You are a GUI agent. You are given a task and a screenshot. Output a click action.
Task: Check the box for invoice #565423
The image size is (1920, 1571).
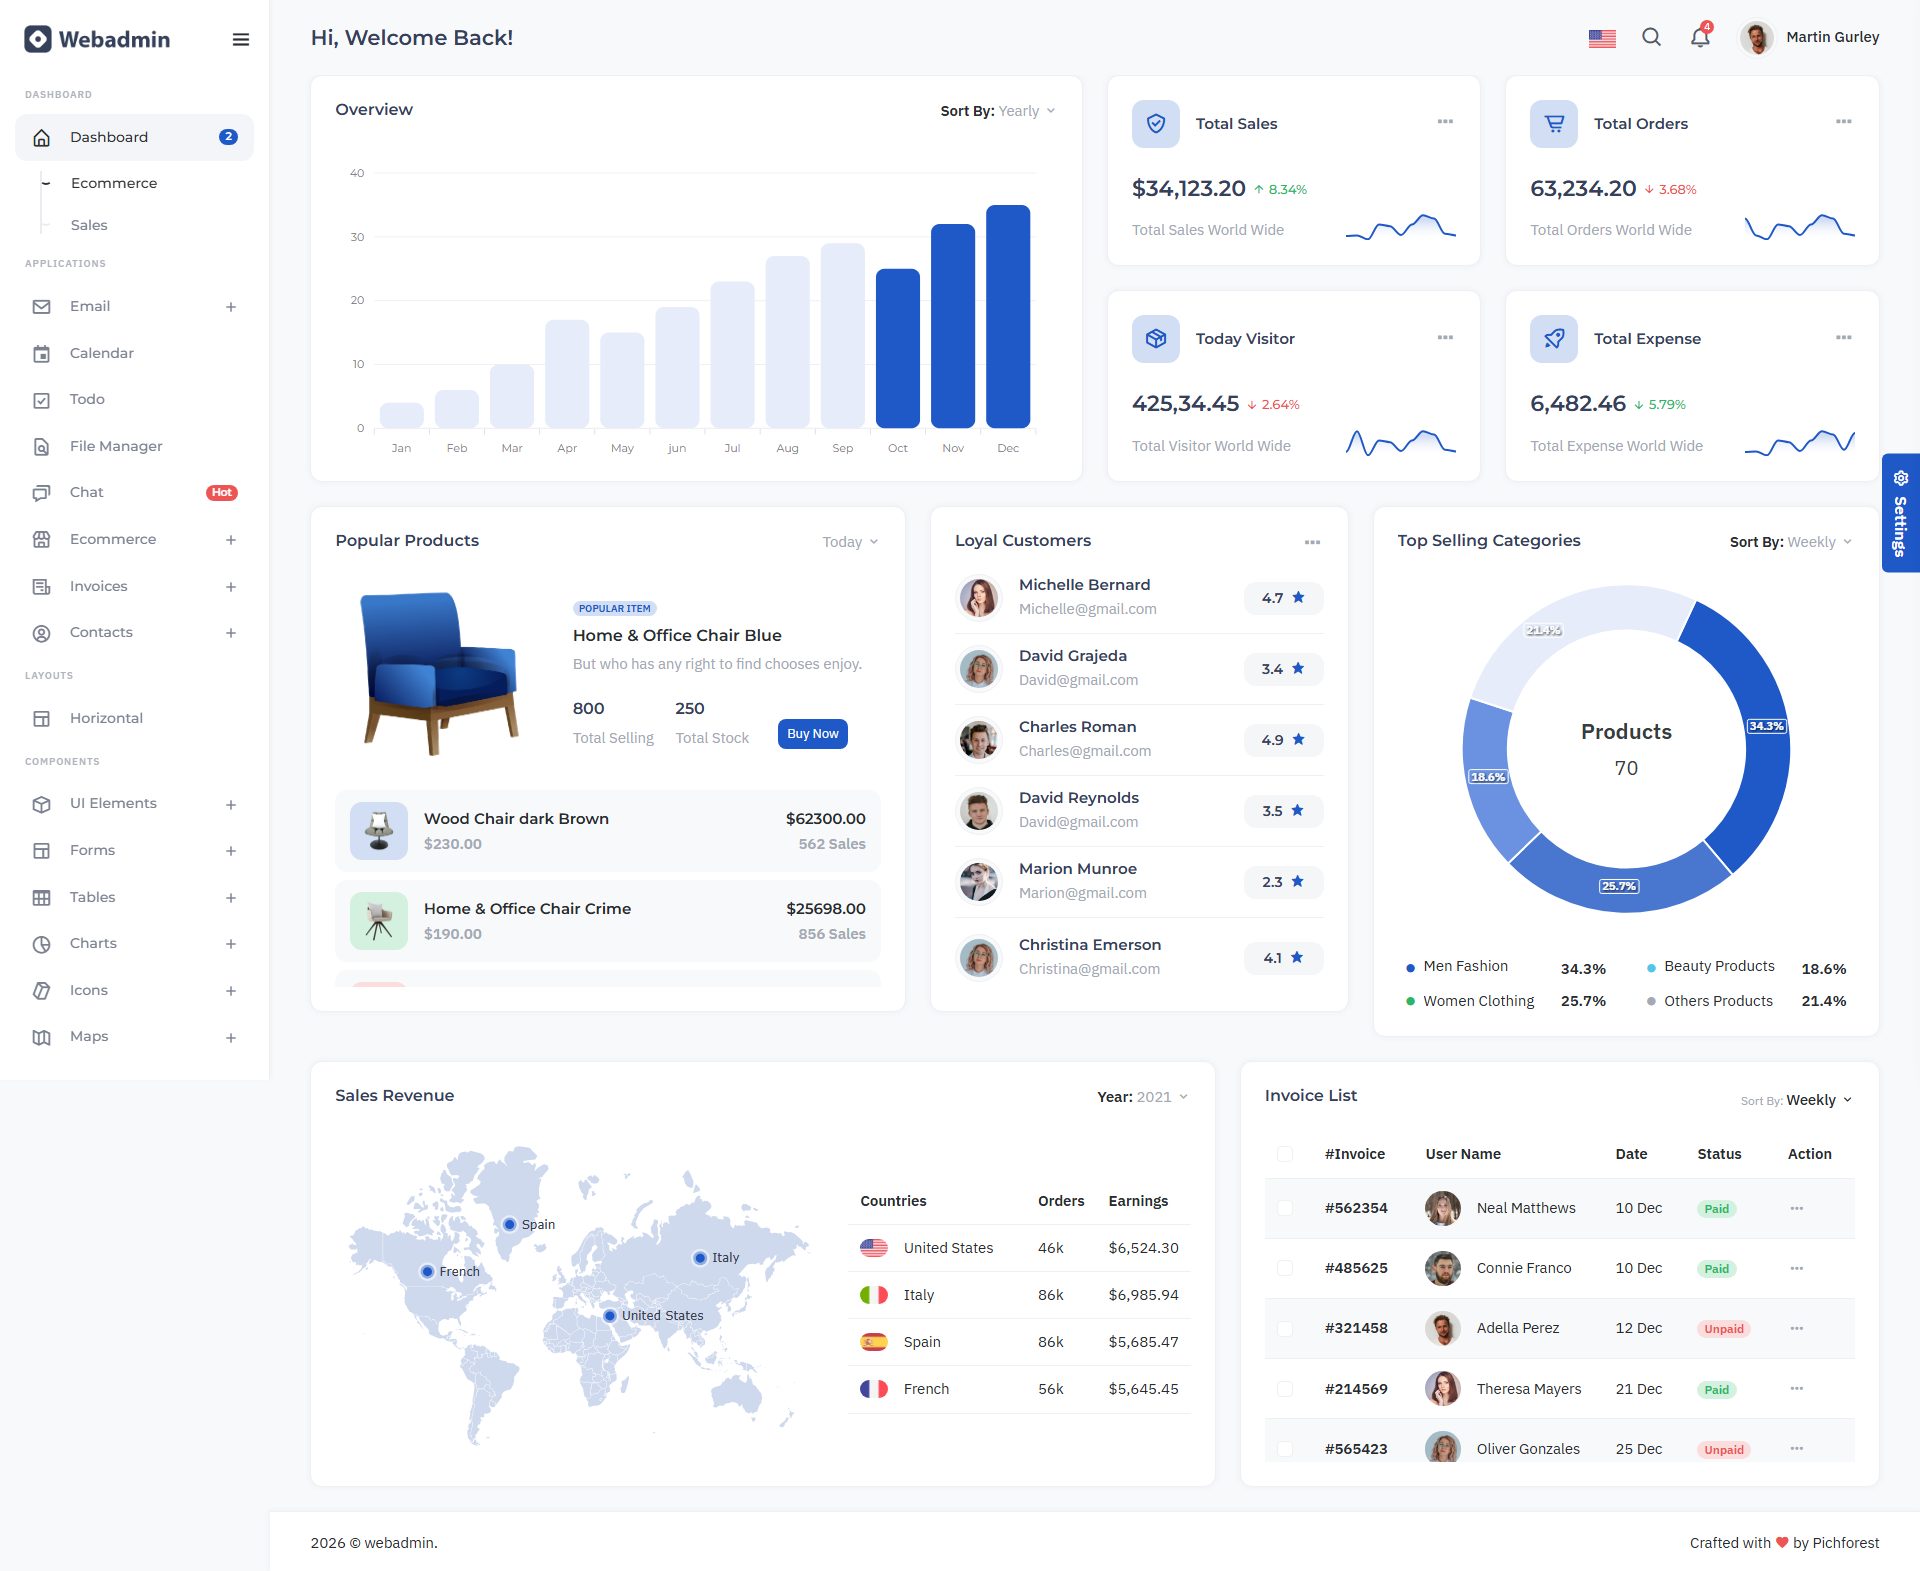pos(1285,1449)
